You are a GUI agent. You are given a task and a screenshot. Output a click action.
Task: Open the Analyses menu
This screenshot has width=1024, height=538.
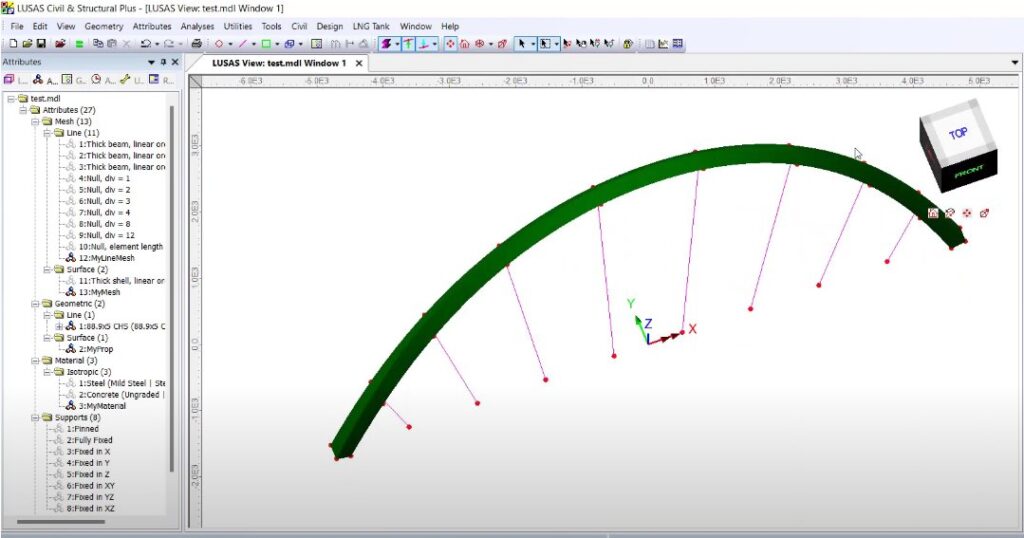click(197, 26)
